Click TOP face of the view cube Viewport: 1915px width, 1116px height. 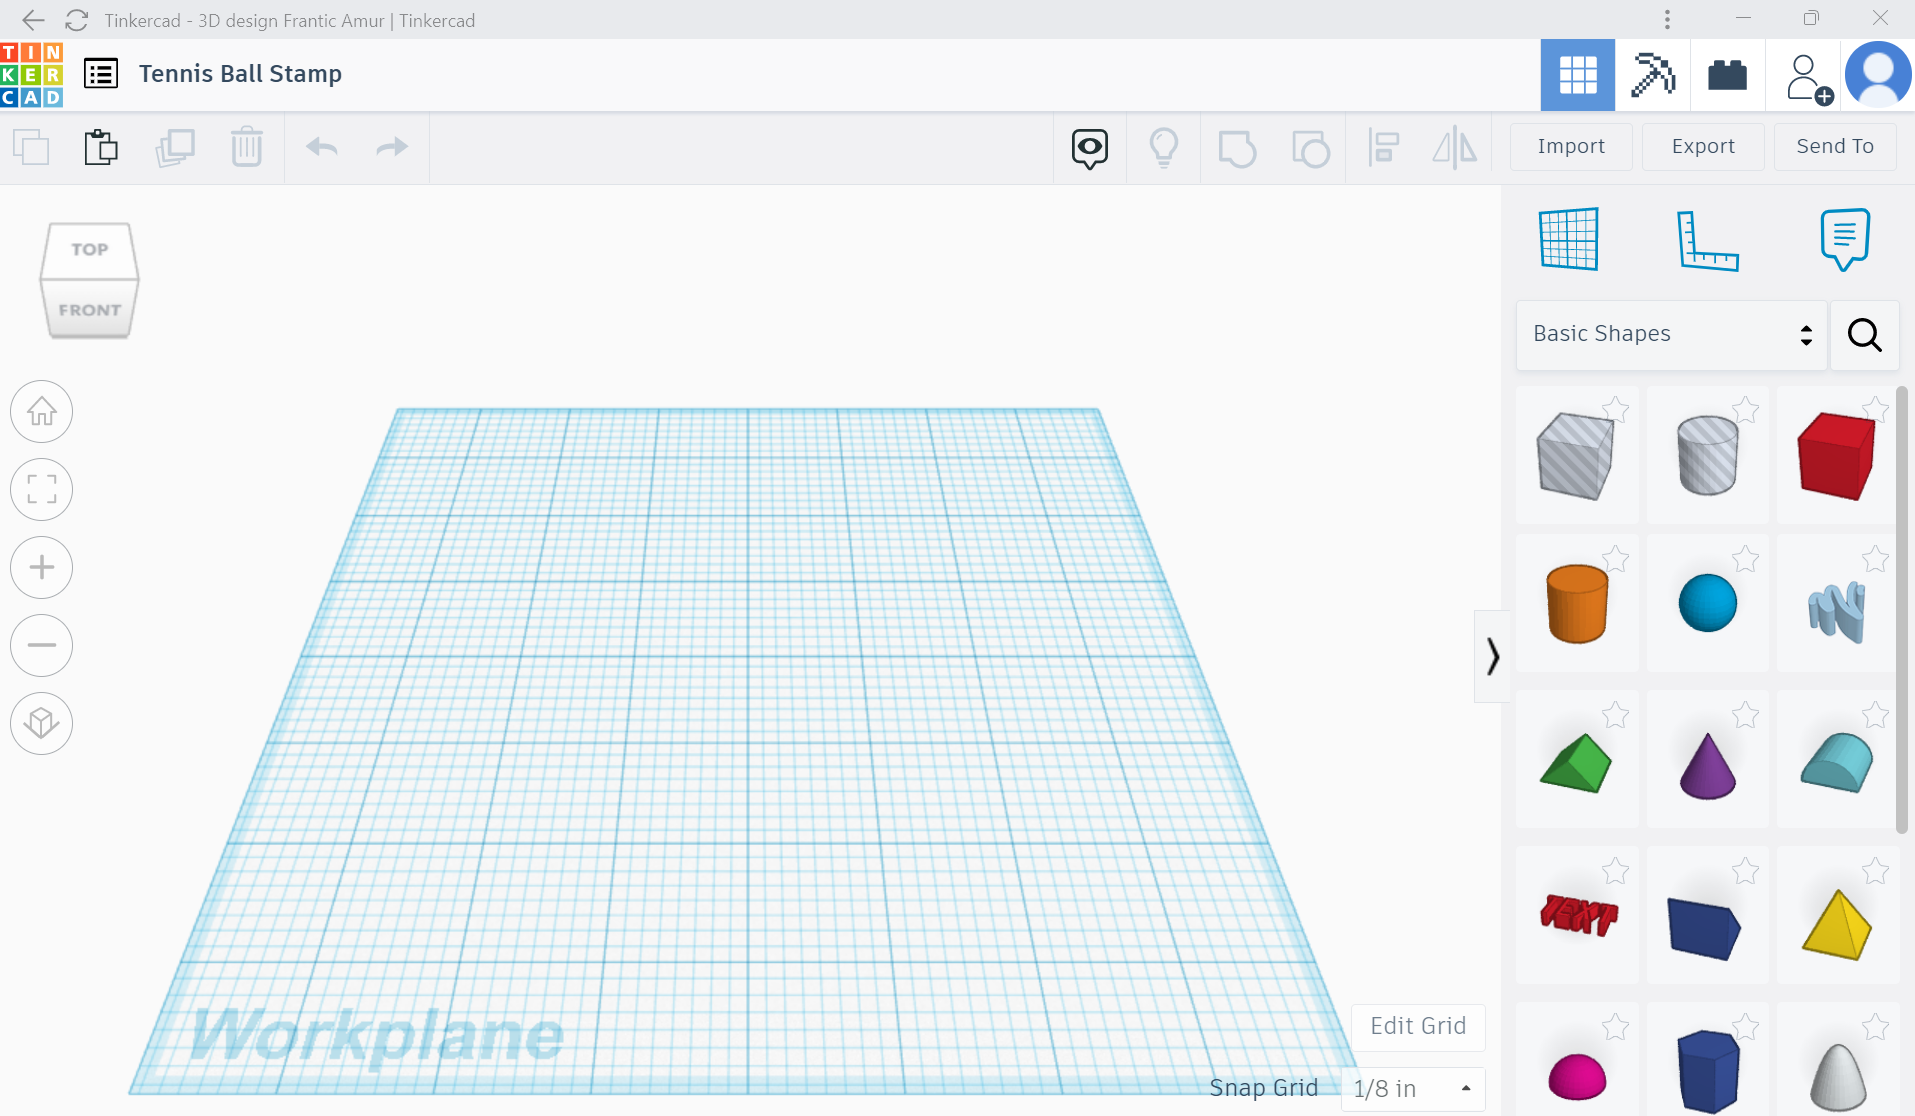pos(89,250)
